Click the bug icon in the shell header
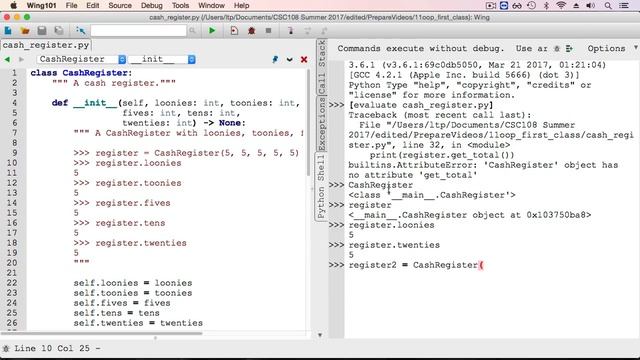640x360 pixels. (557, 49)
